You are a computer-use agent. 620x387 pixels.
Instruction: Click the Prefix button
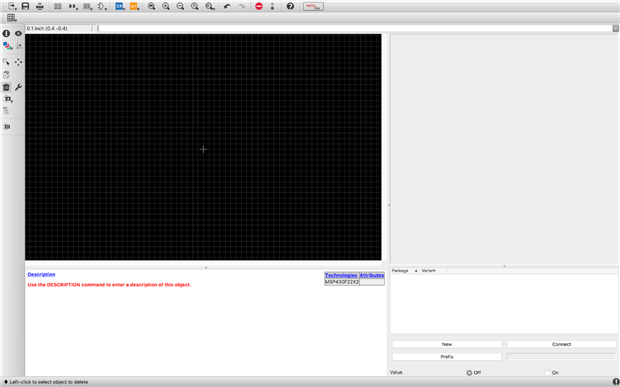pyautogui.click(x=447, y=357)
